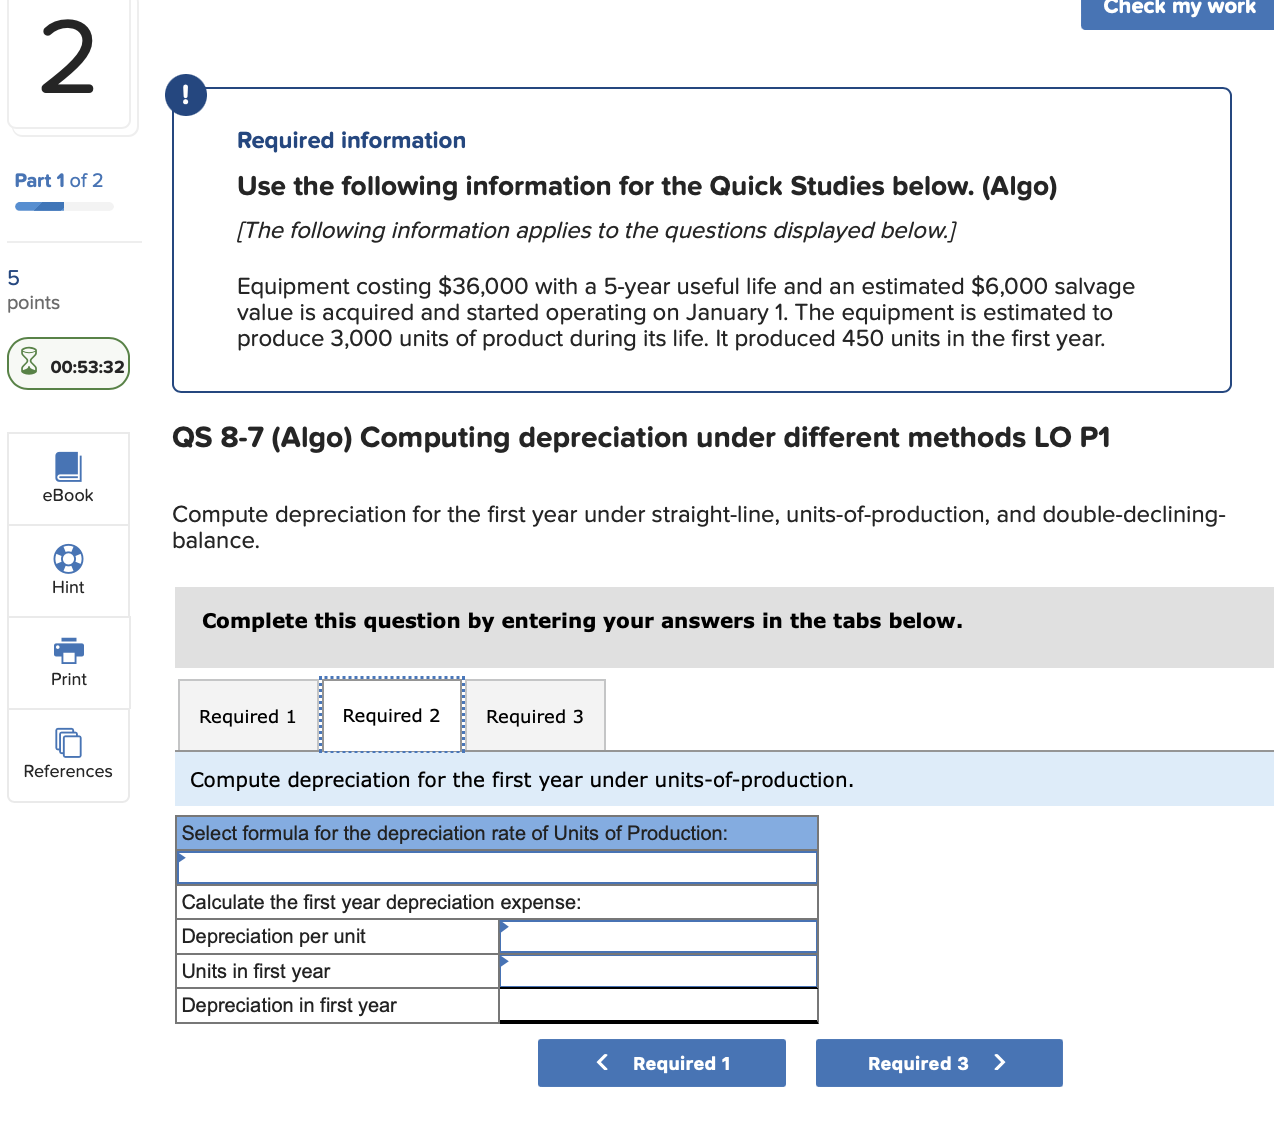
Task: Open the Units in first year dropdown
Action: pos(657,970)
